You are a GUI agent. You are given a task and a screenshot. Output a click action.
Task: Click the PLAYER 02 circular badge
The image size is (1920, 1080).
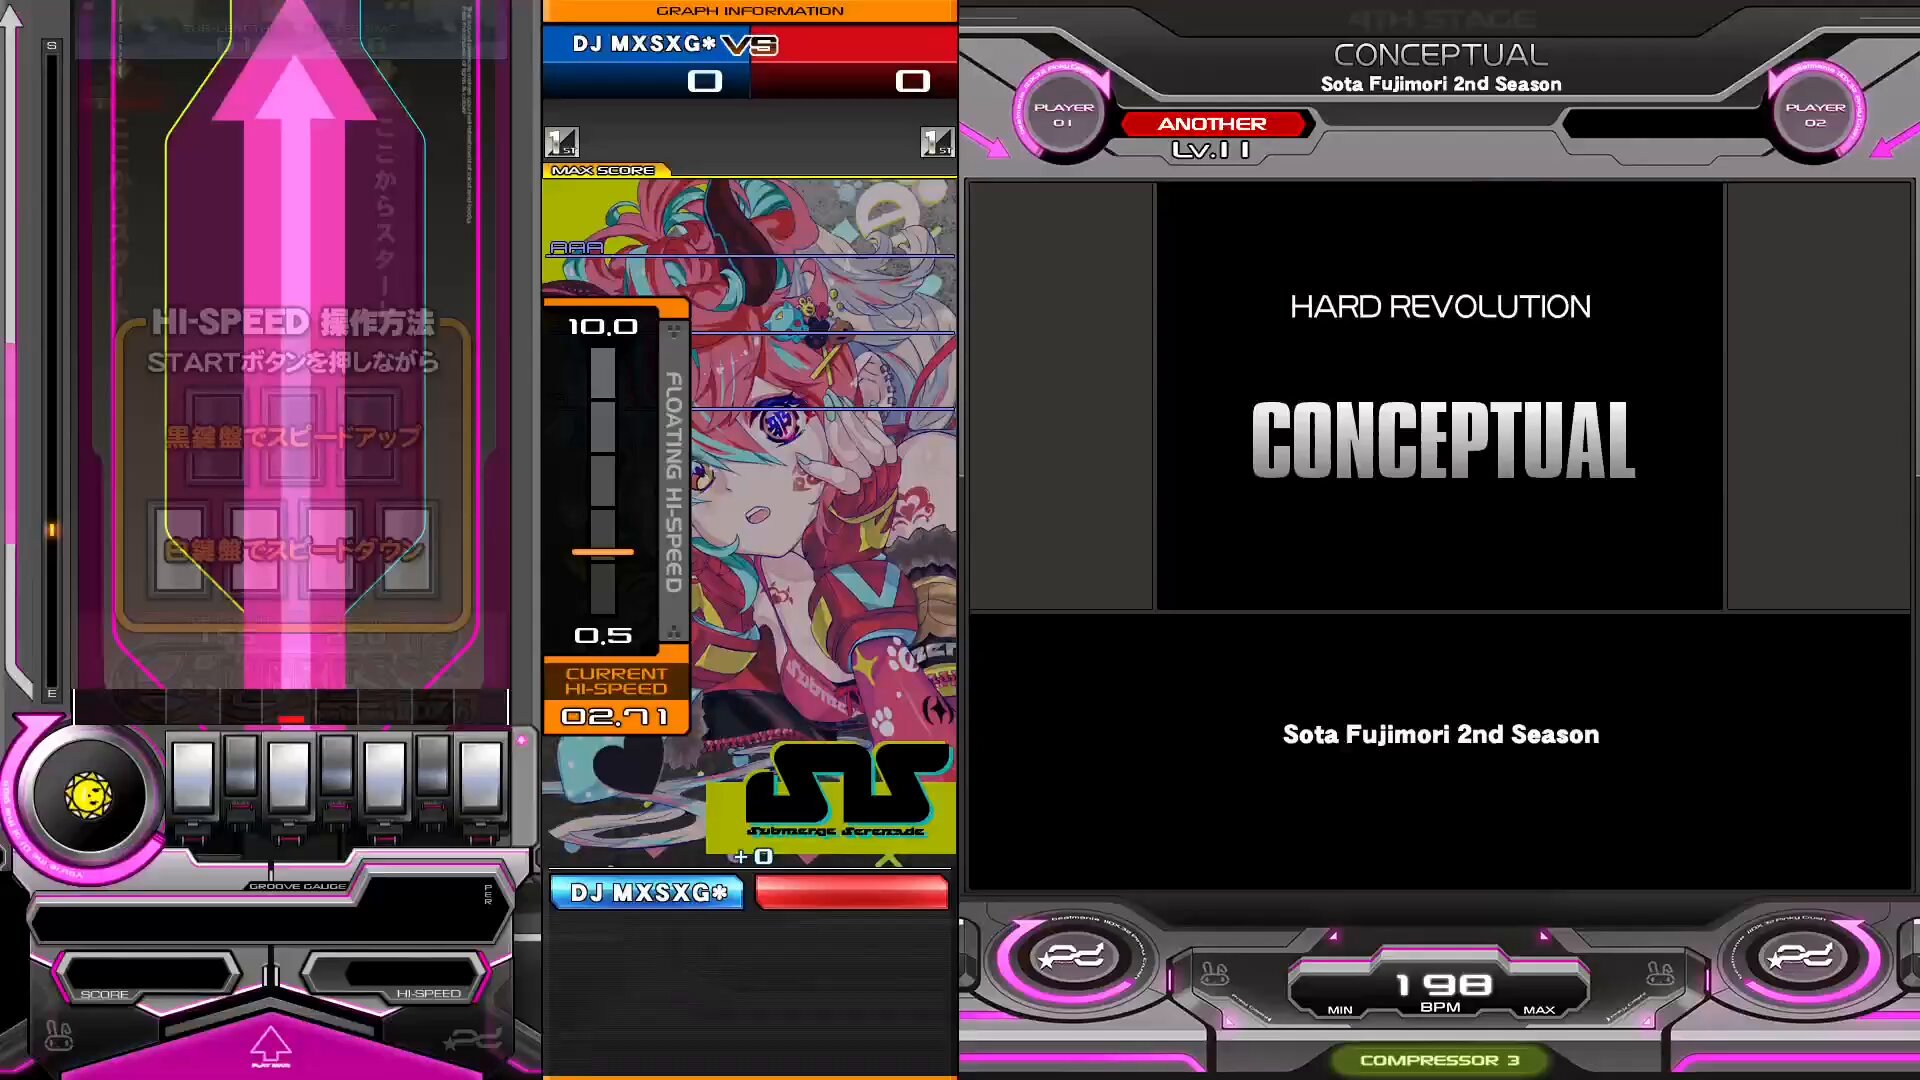point(1815,114)
